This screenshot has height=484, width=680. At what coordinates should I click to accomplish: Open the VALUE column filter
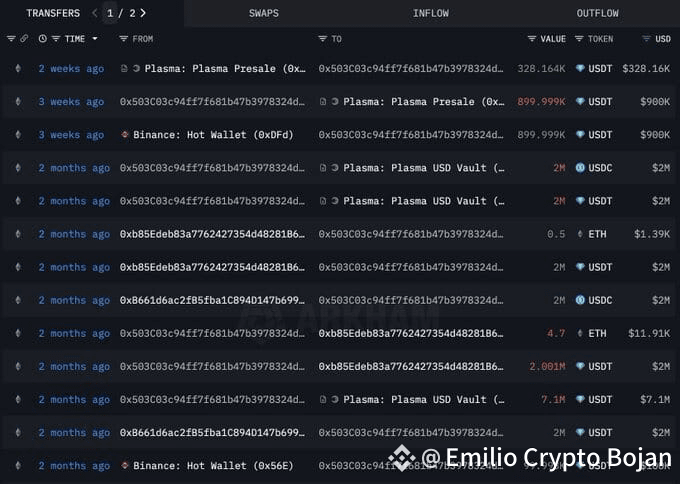532,39
